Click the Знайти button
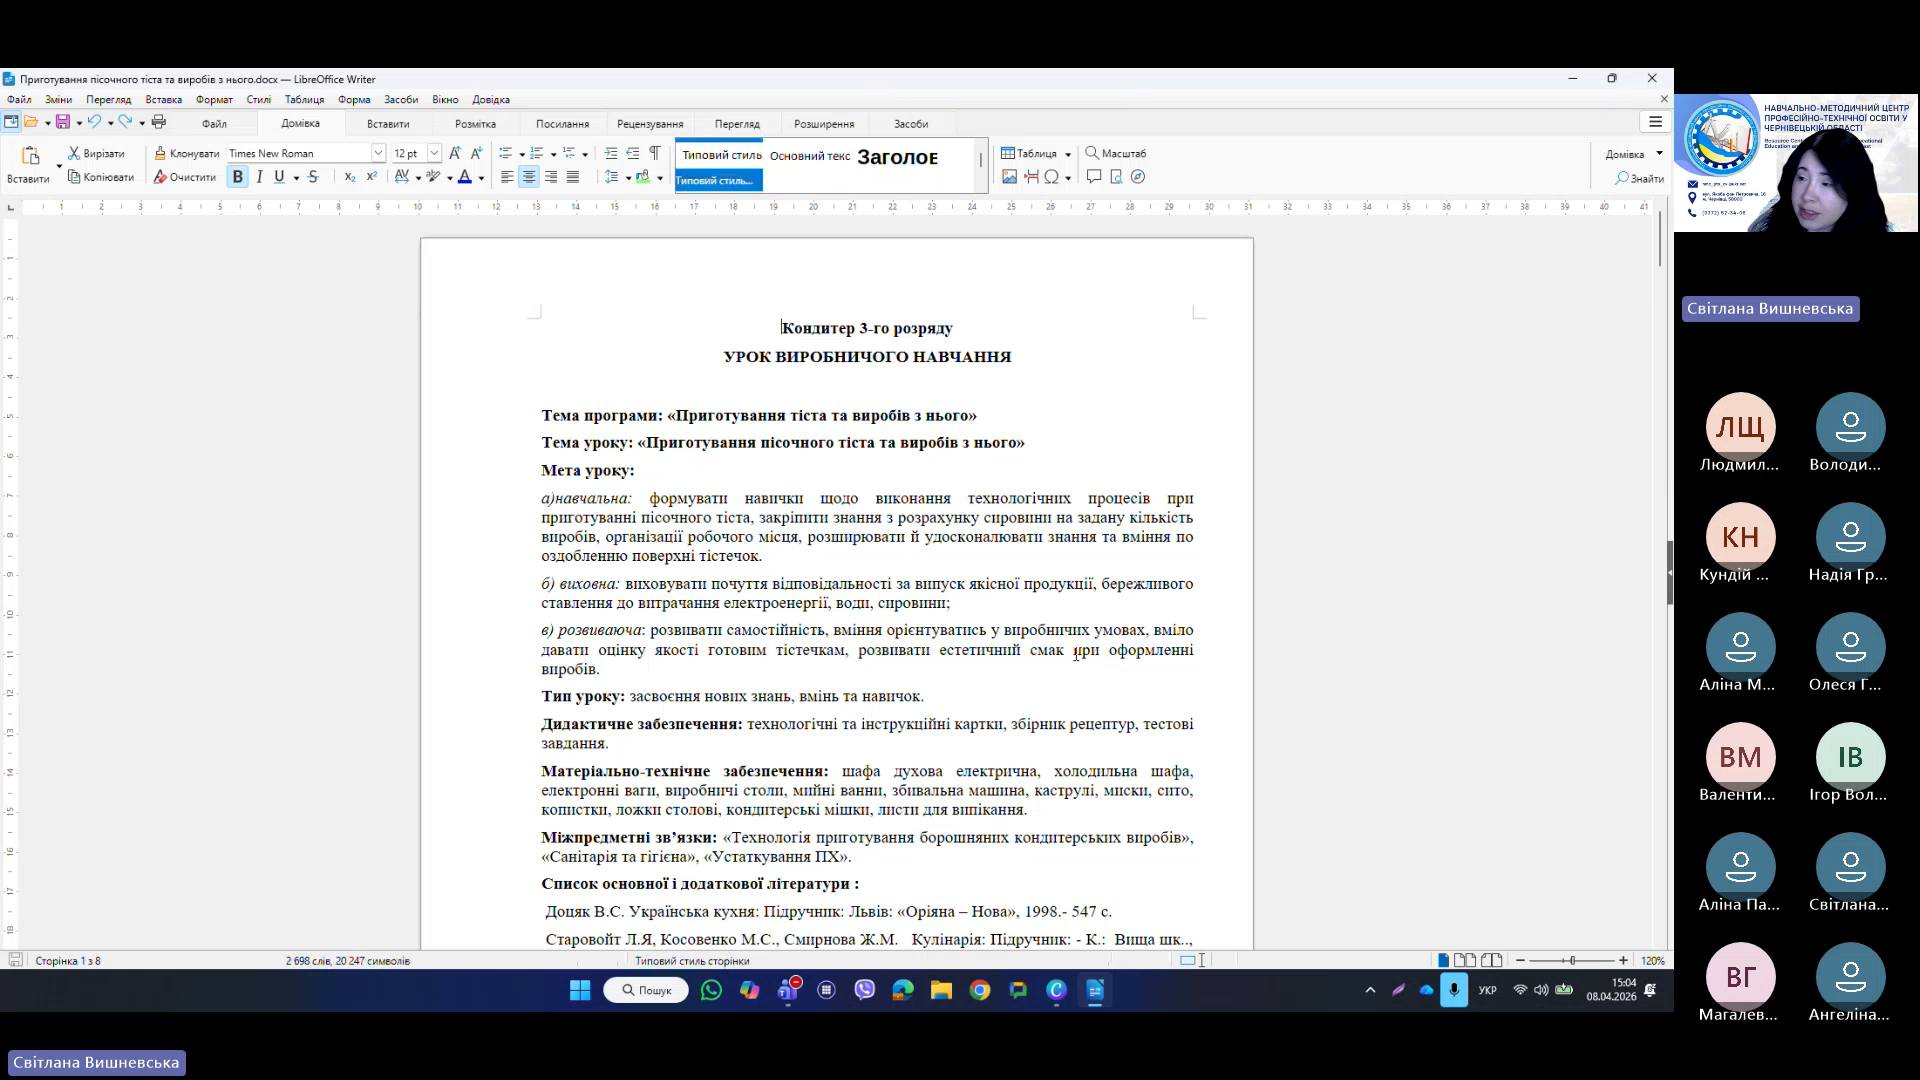The height and width of the screenshot is (1080, 1920). (x=1639, y=178)
